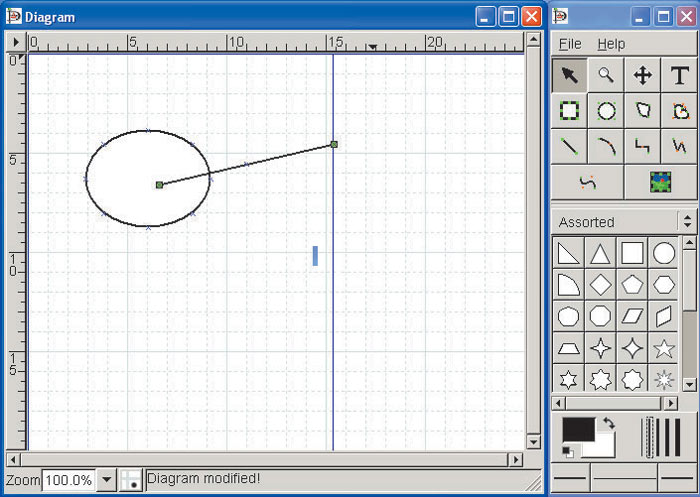The width and height of the screenshot is (700, 497).
Task: Click the middle line style button
Action: pos(624,478)
